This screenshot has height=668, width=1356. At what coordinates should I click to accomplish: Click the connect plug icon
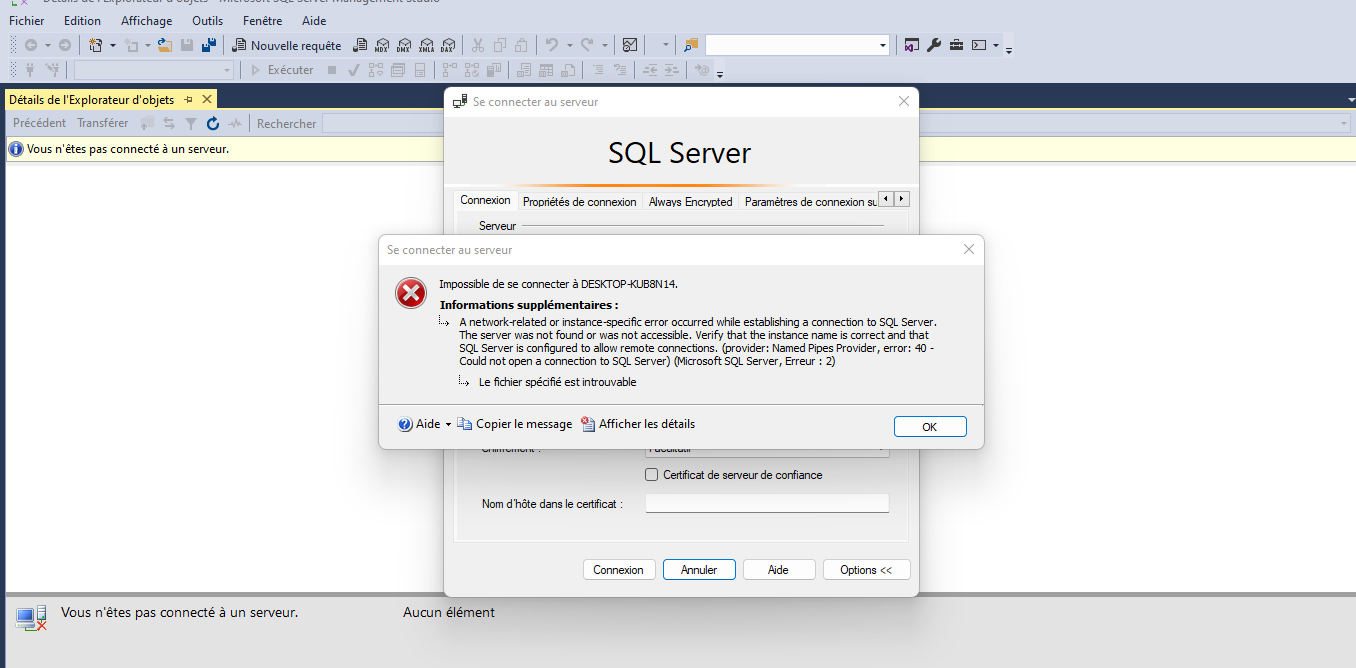click(29, 70)
